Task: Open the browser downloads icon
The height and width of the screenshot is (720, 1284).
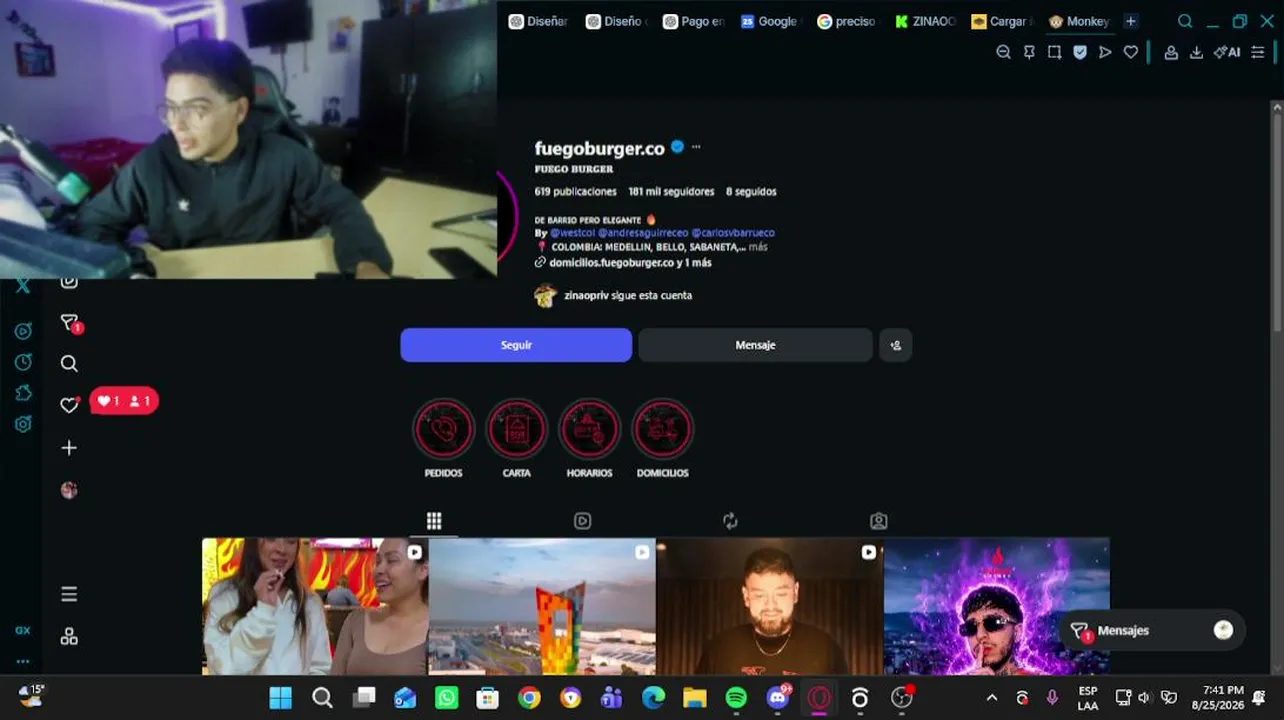Action: click(x=1196, y=52)
